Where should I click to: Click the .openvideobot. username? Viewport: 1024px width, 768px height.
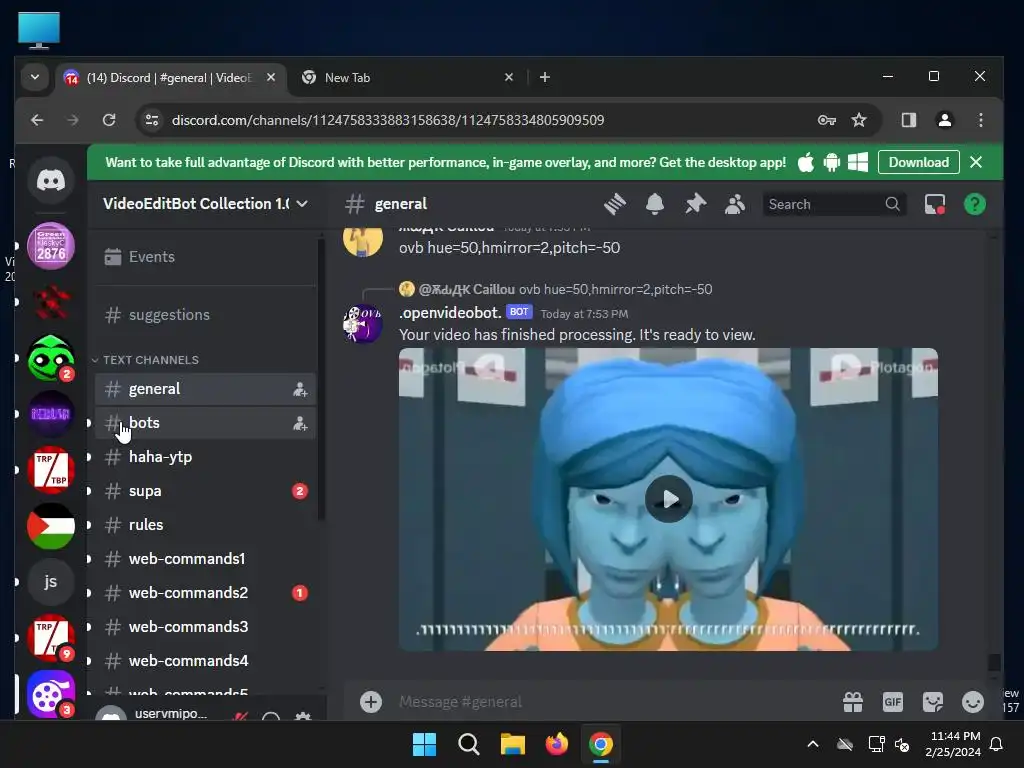450,313
